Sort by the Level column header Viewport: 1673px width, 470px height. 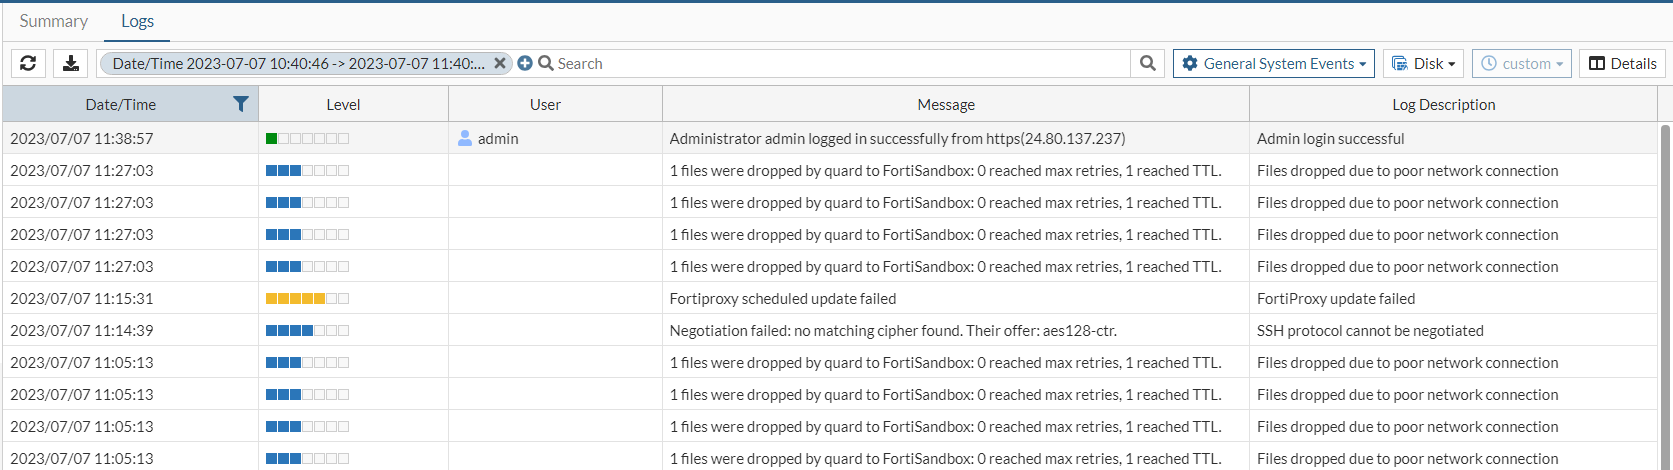343,104
